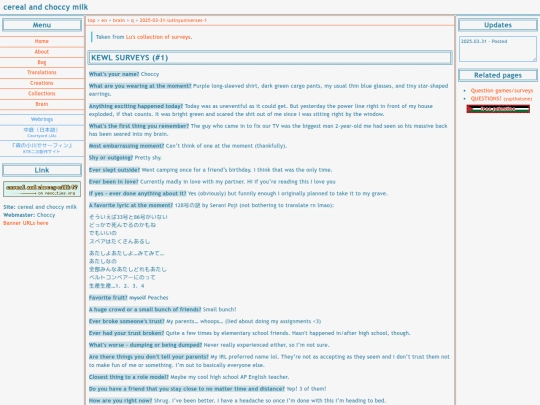The height and width of the screenshot is (405, 540).
Task: Click the 'Favorite fruit?' question
Action: (108, 298)
